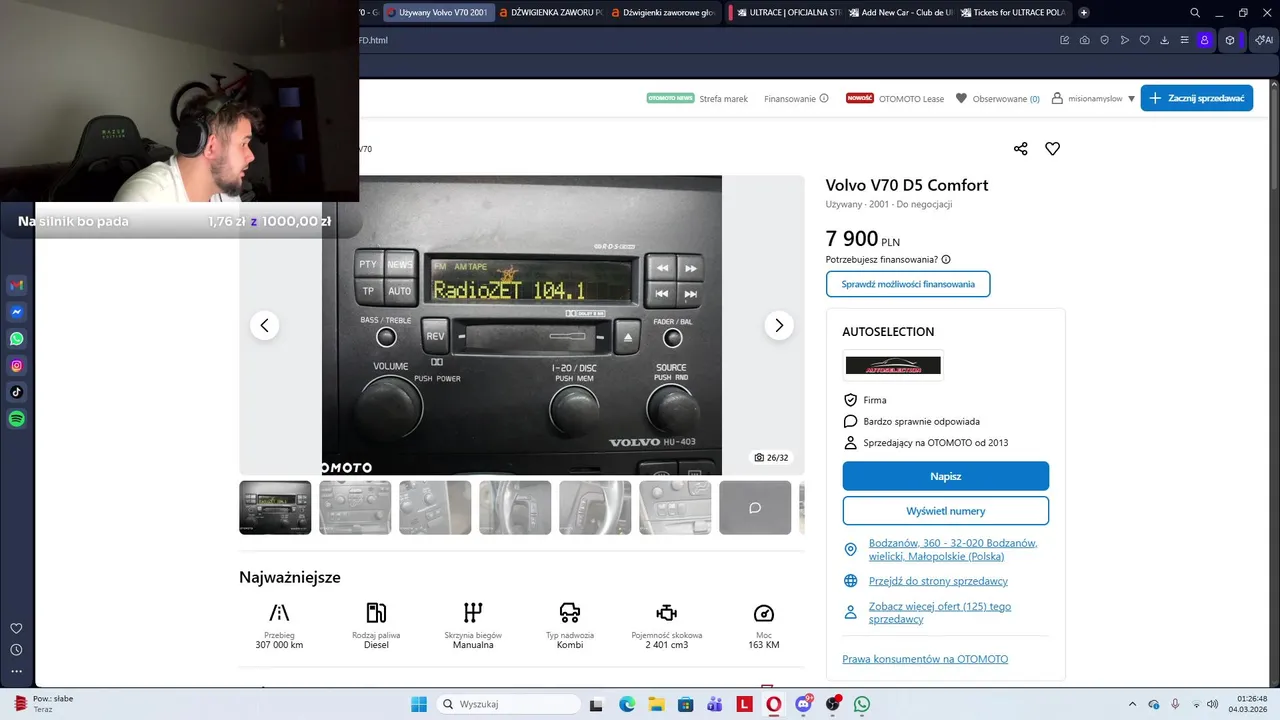Select the fourth gallery thumbnail
This screenshot has width=1280, height=720.
(x=515, y=508)
